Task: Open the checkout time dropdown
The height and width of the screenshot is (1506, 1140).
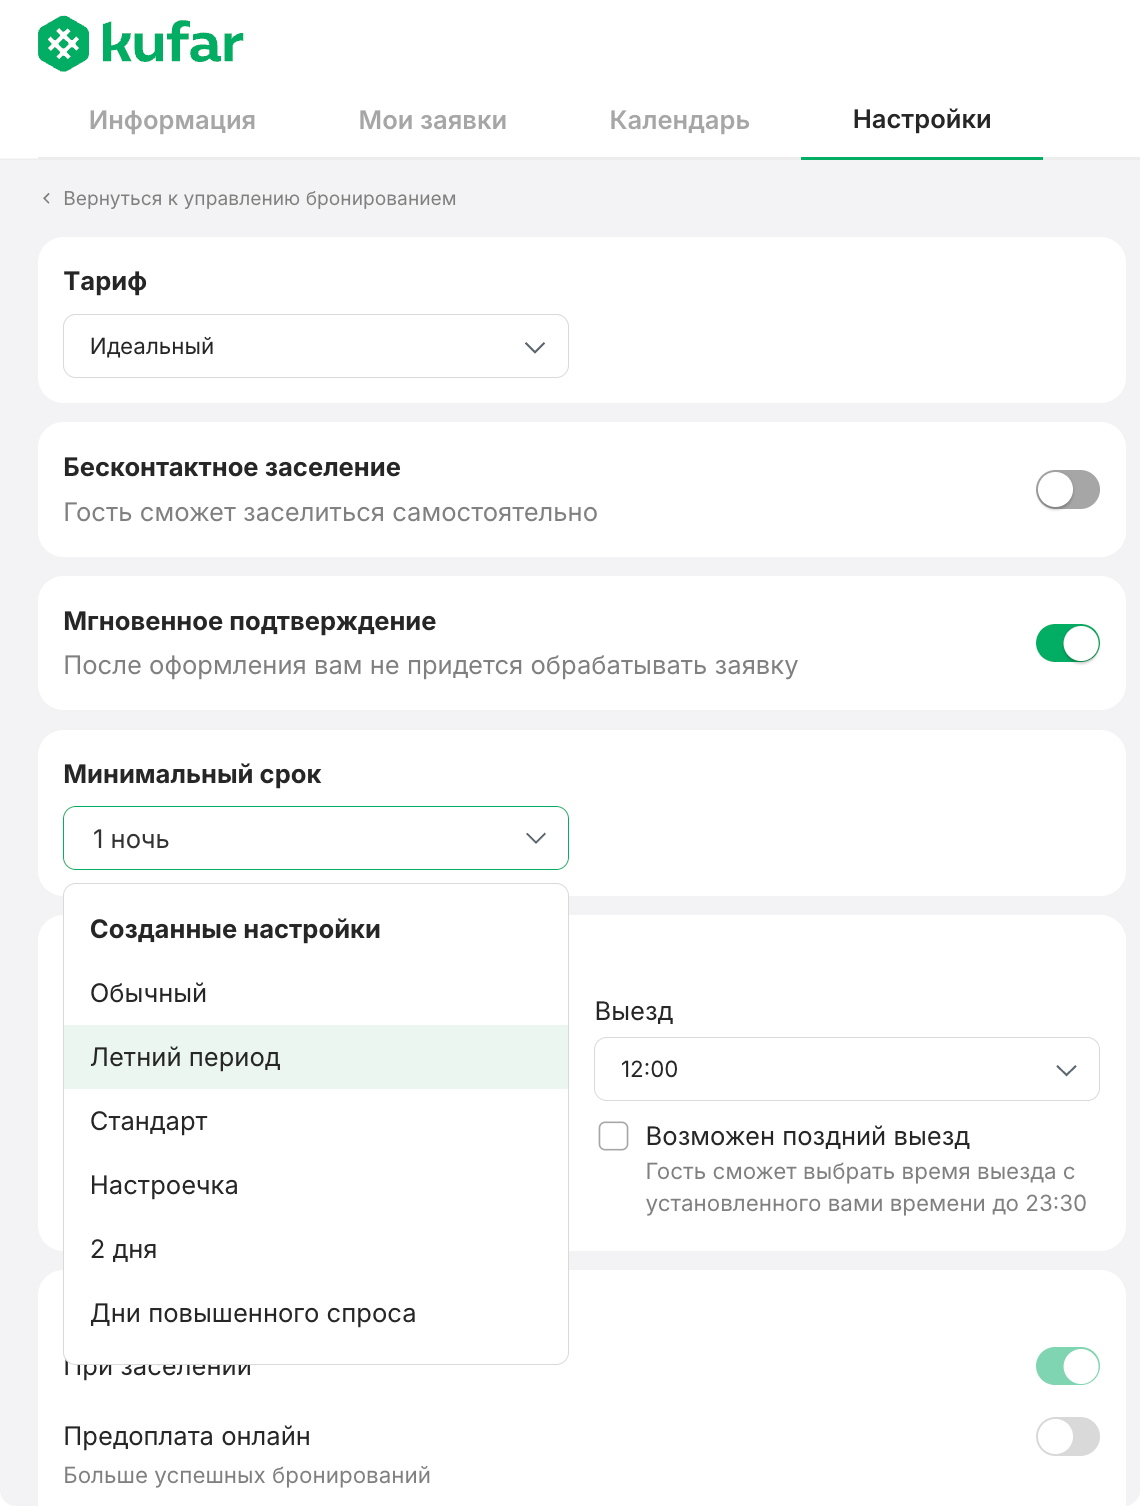Action: (846, 1069)
